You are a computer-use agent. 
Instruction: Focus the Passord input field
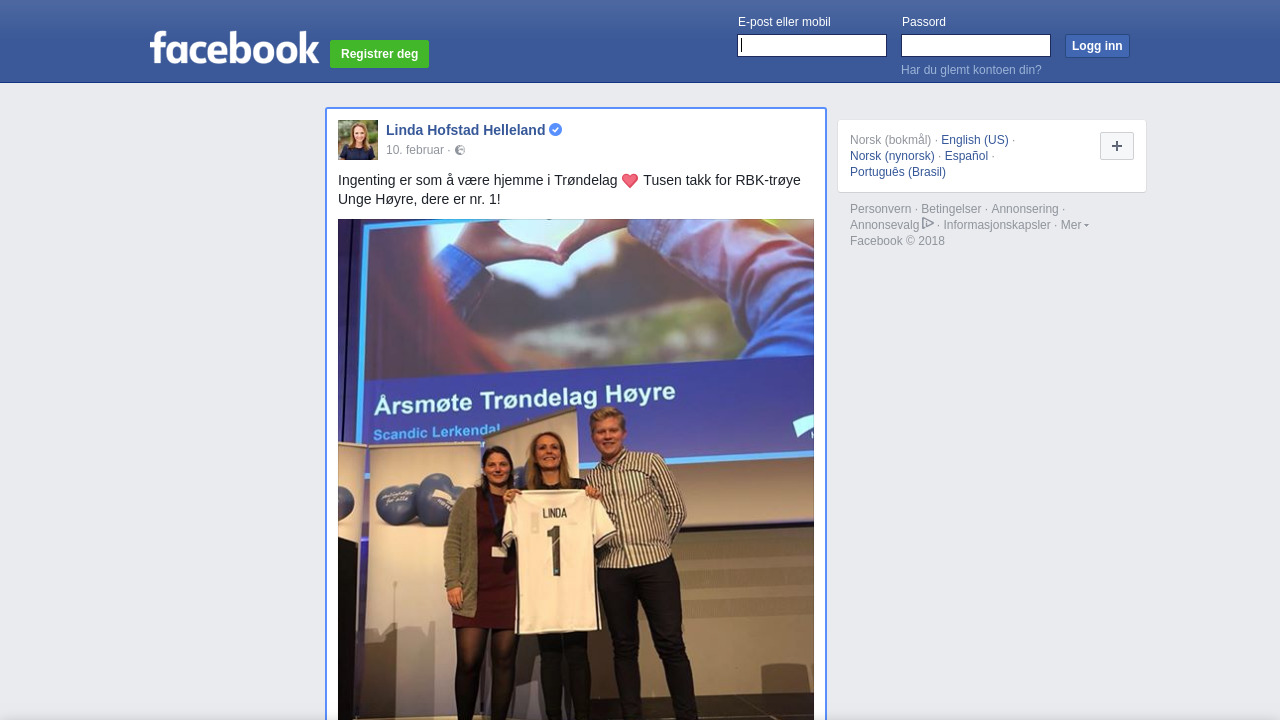tap(976, 46)
